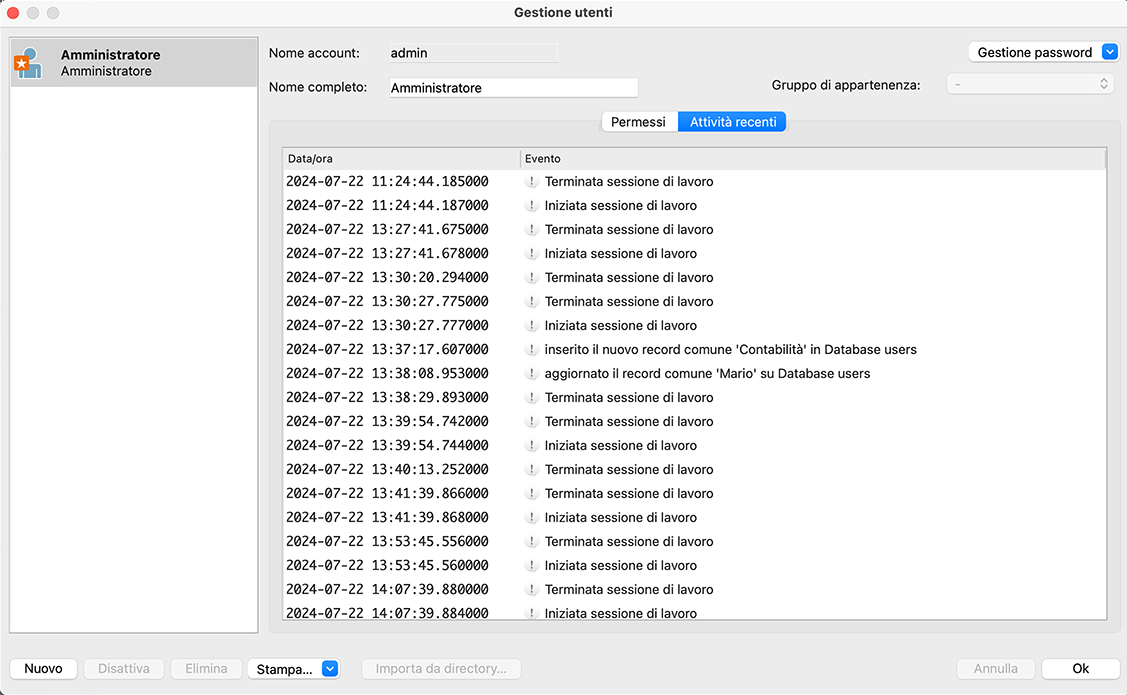Viewport: 1127px width, 695px height.
Task: Click info icon beside 'Mario' record event
Action: [532, 374]
